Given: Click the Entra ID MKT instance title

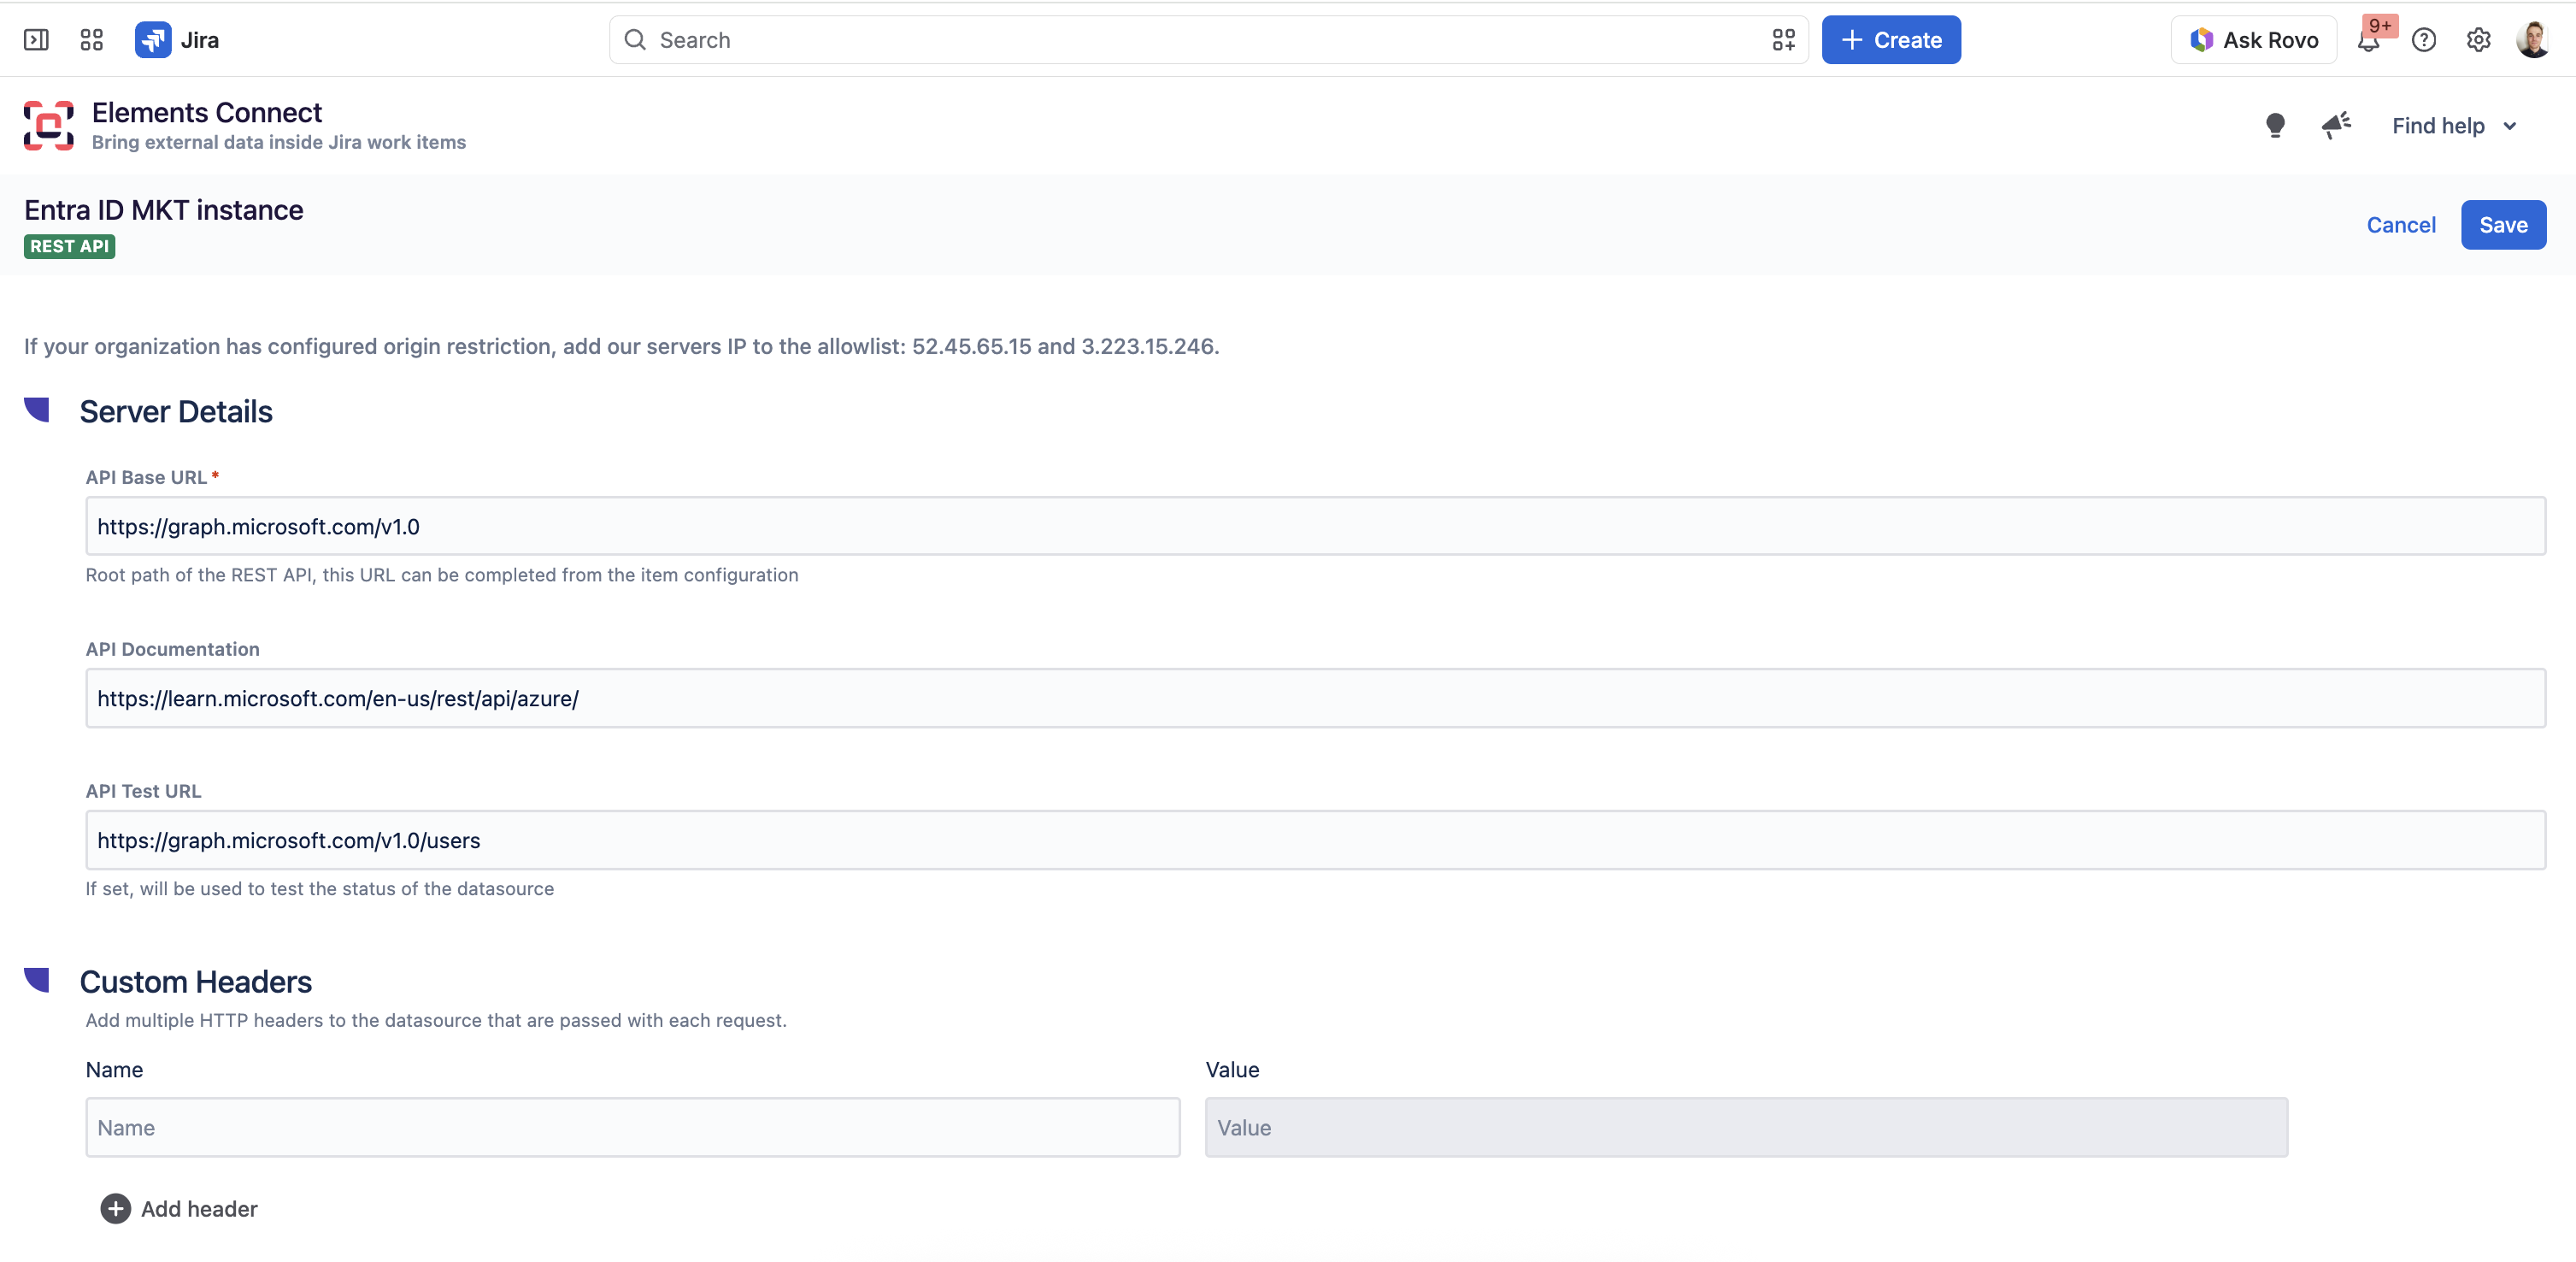Looking at the screenshot, I should [164, 210].
